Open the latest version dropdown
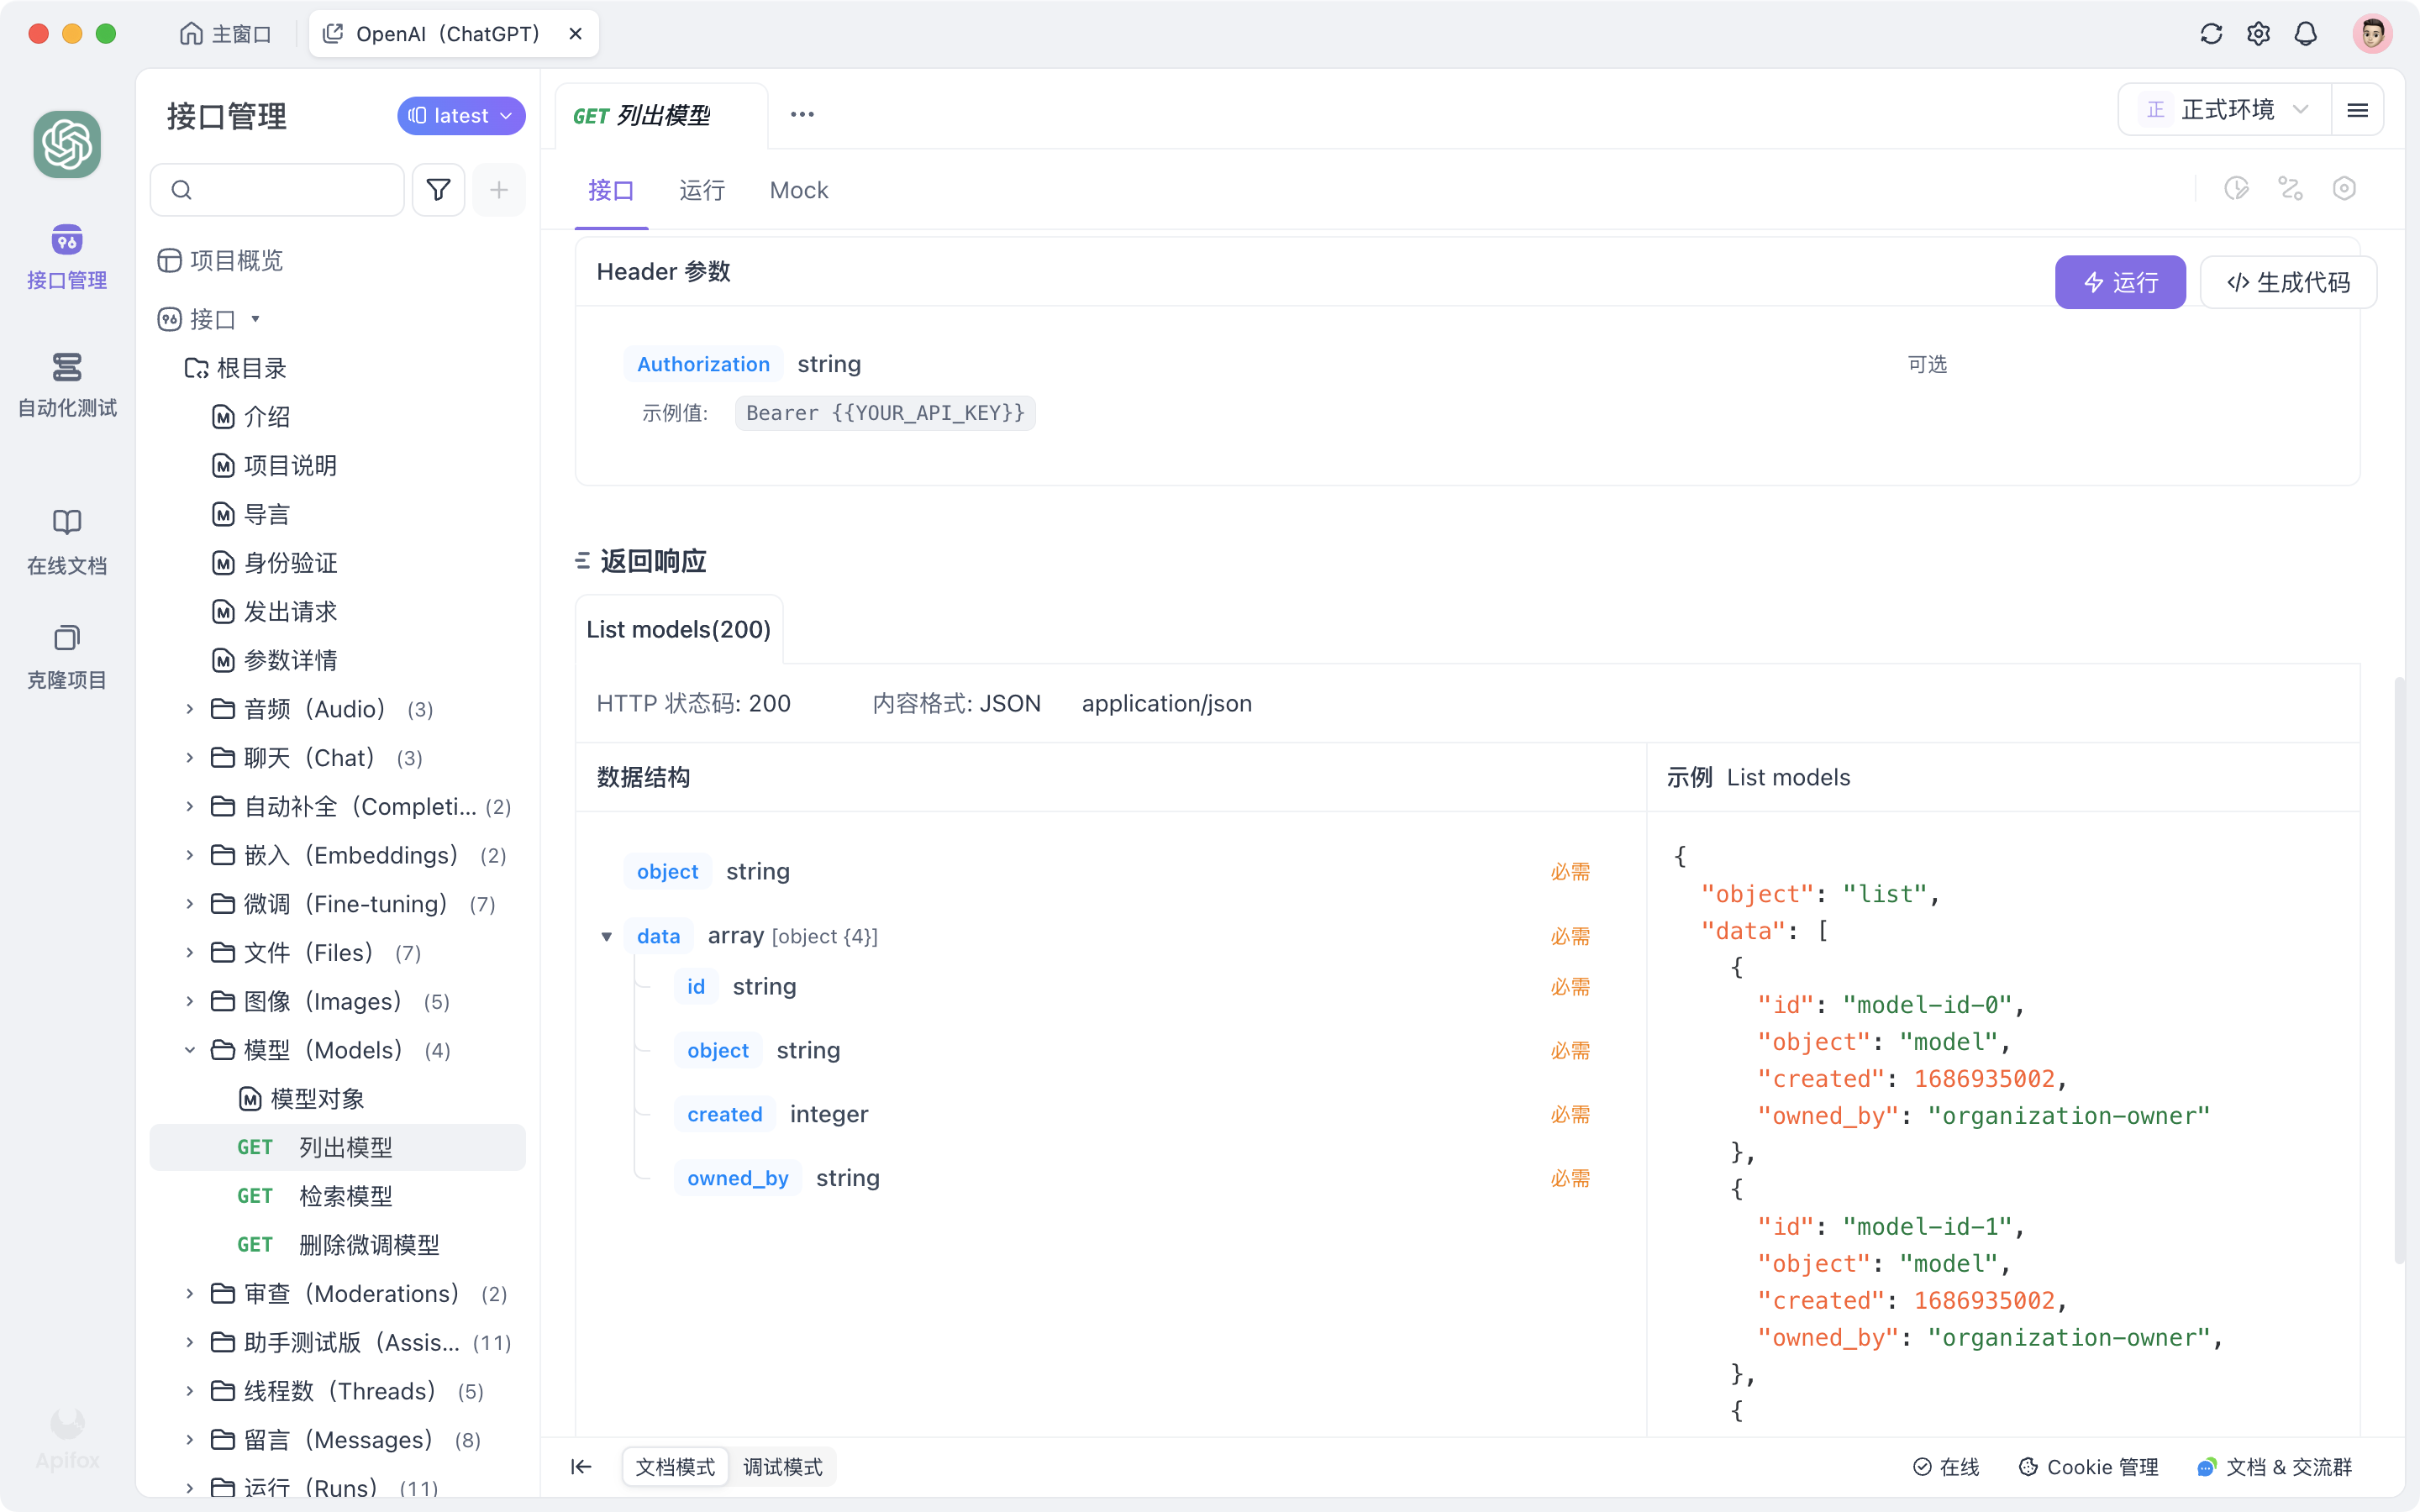2420x1512 pixels. point(461,115)
